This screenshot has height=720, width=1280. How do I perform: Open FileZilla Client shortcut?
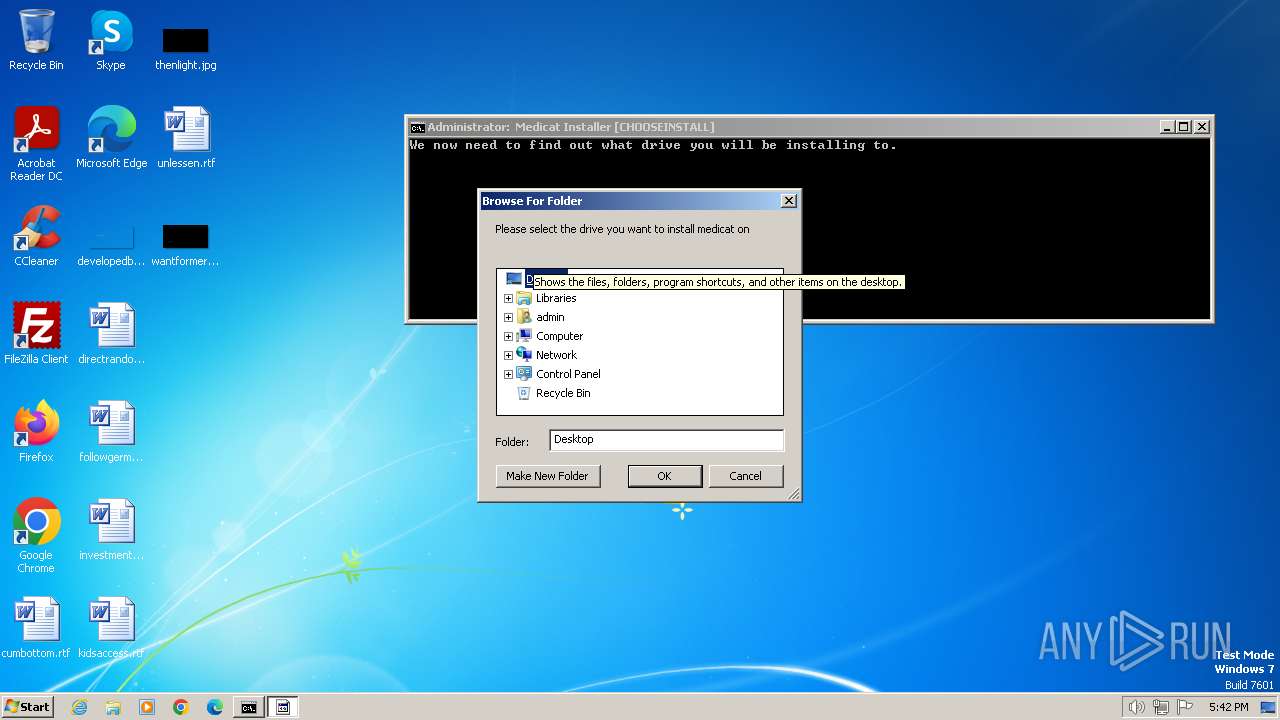(x=36, y=334)
